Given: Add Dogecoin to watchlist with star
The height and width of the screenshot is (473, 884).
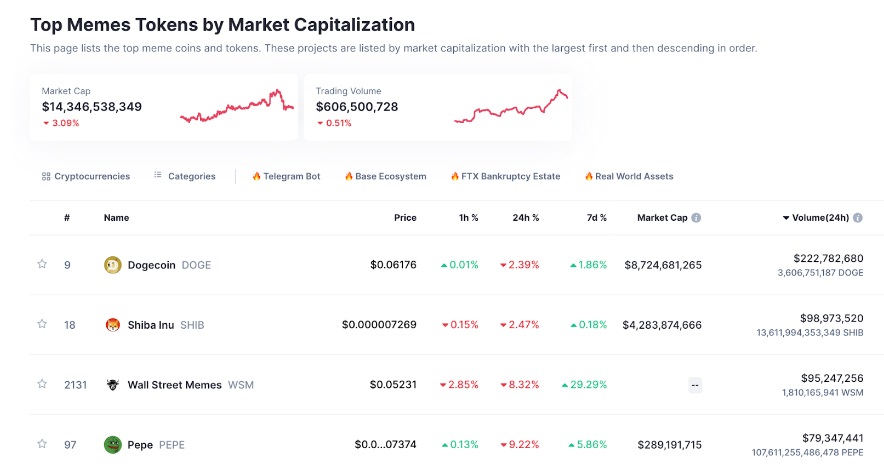Looking at the screenshot, I should pos(42,265).
